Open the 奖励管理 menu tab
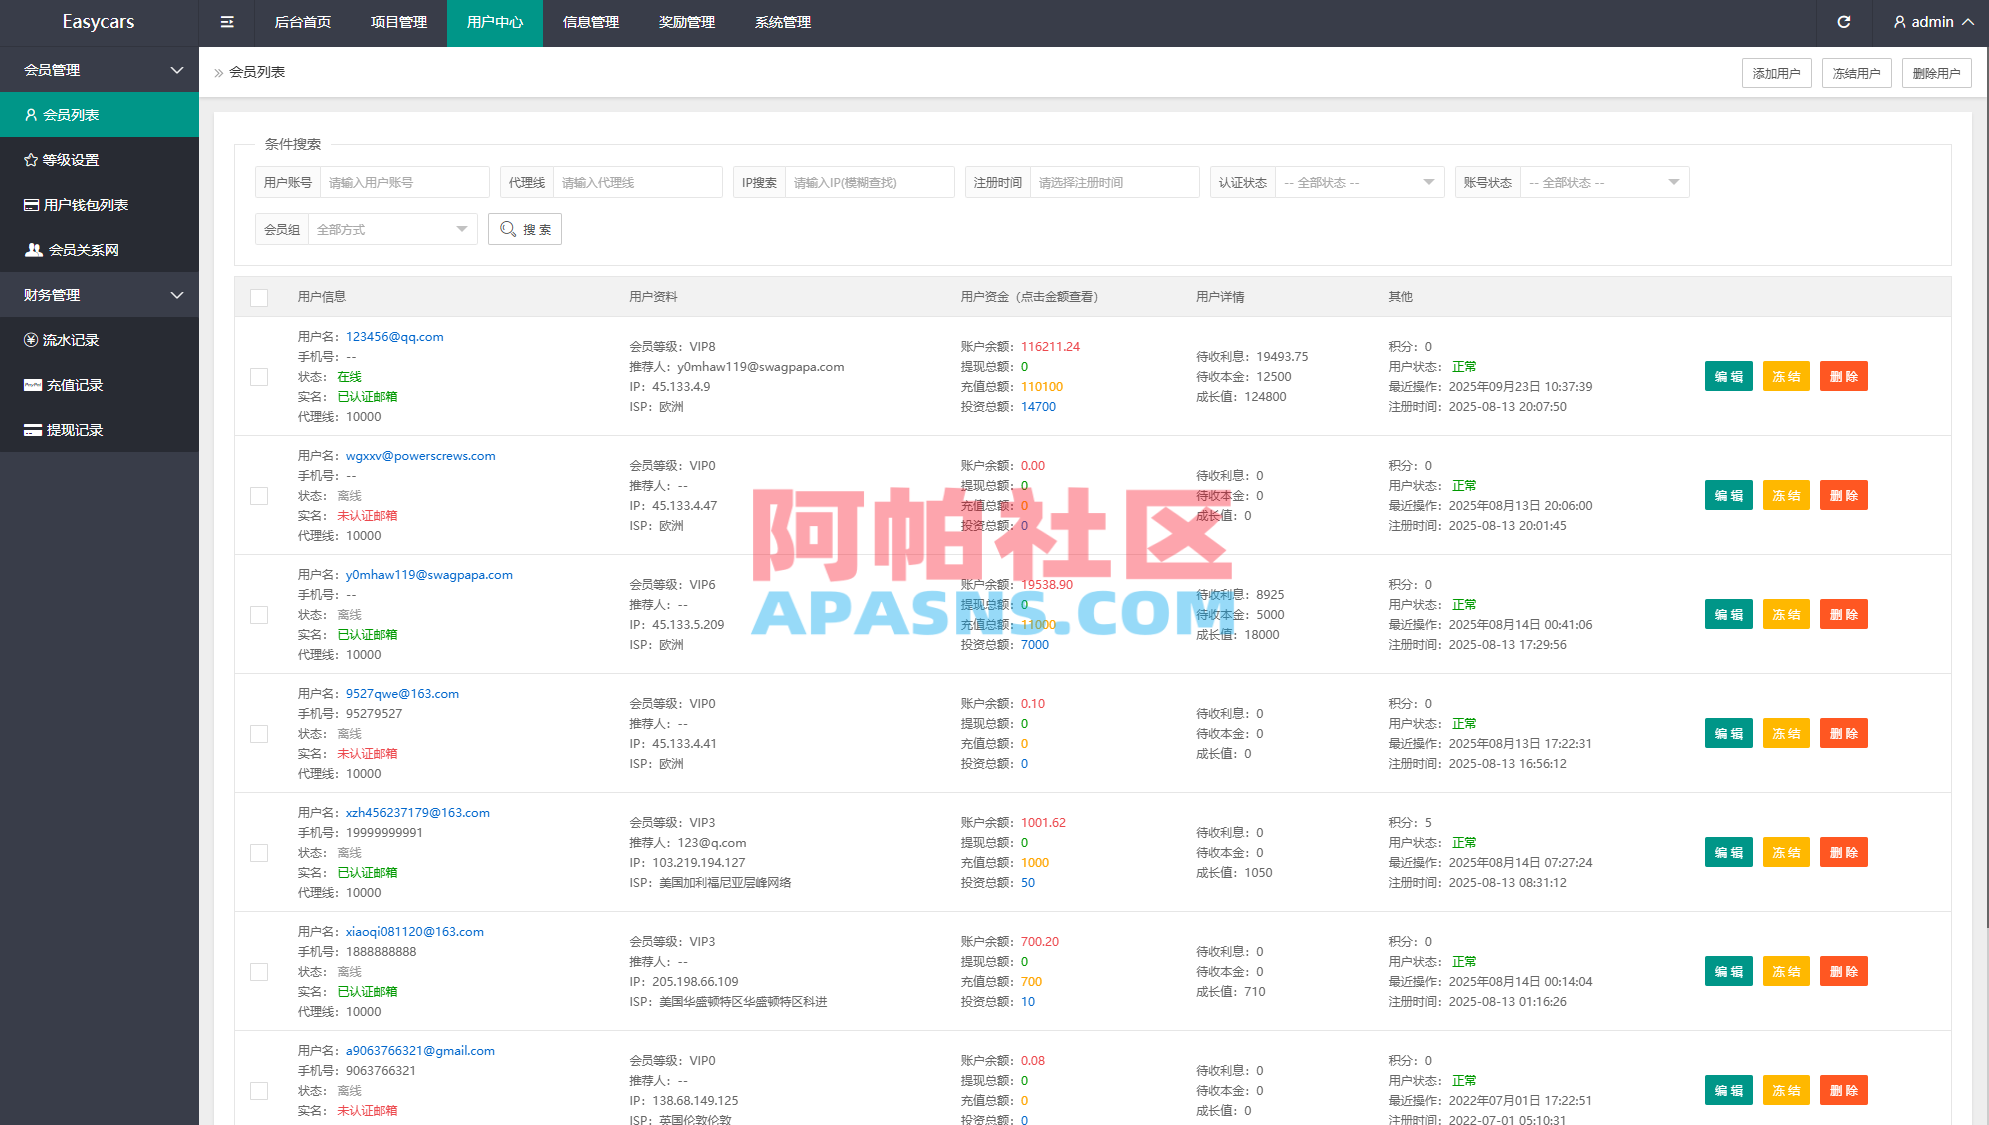 coord(686,21)
